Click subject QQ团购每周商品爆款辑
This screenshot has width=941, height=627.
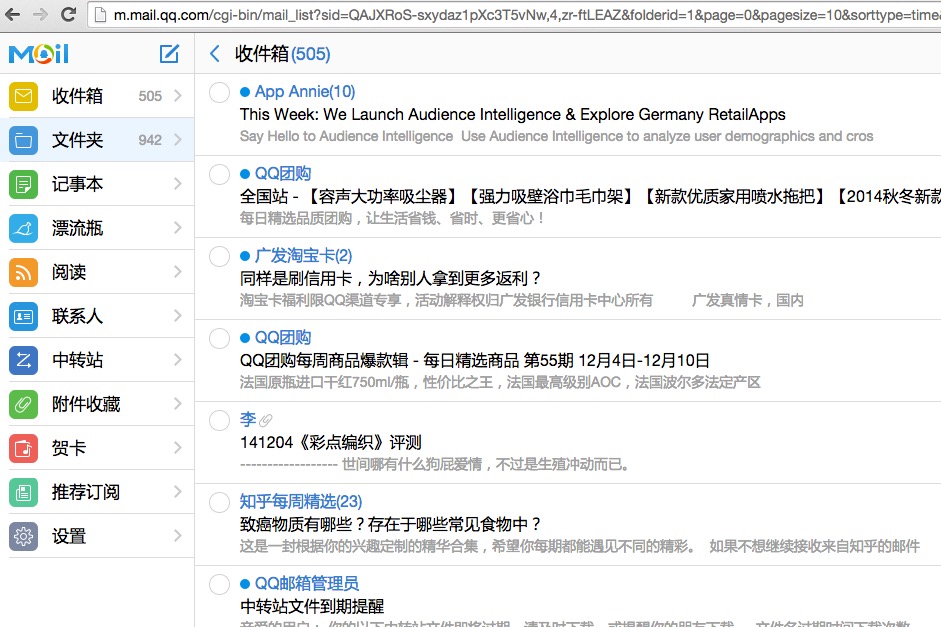475,361
